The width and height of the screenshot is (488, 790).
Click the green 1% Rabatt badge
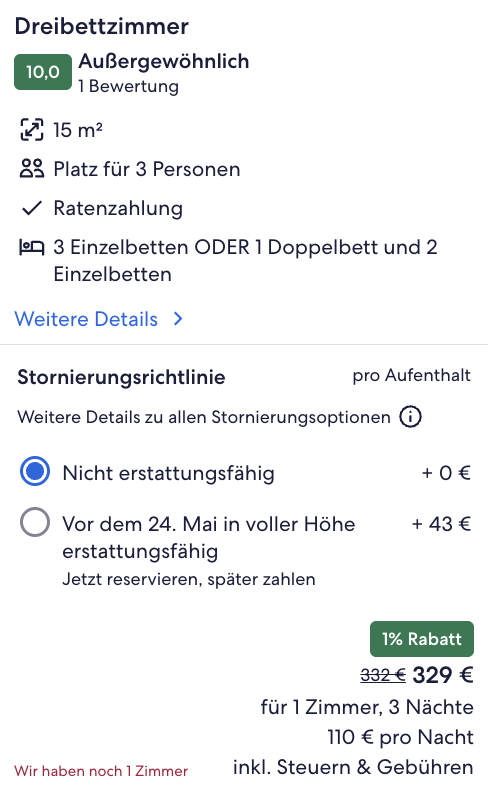(422, 639)
